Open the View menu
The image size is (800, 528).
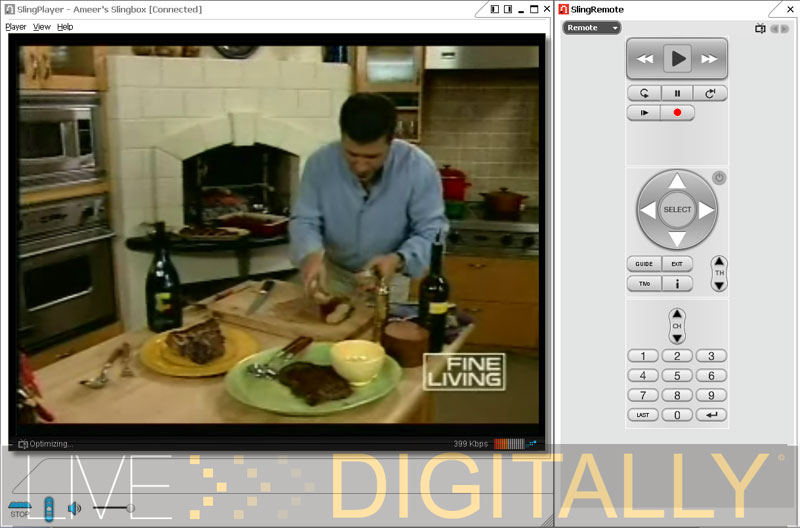[42, 27]
